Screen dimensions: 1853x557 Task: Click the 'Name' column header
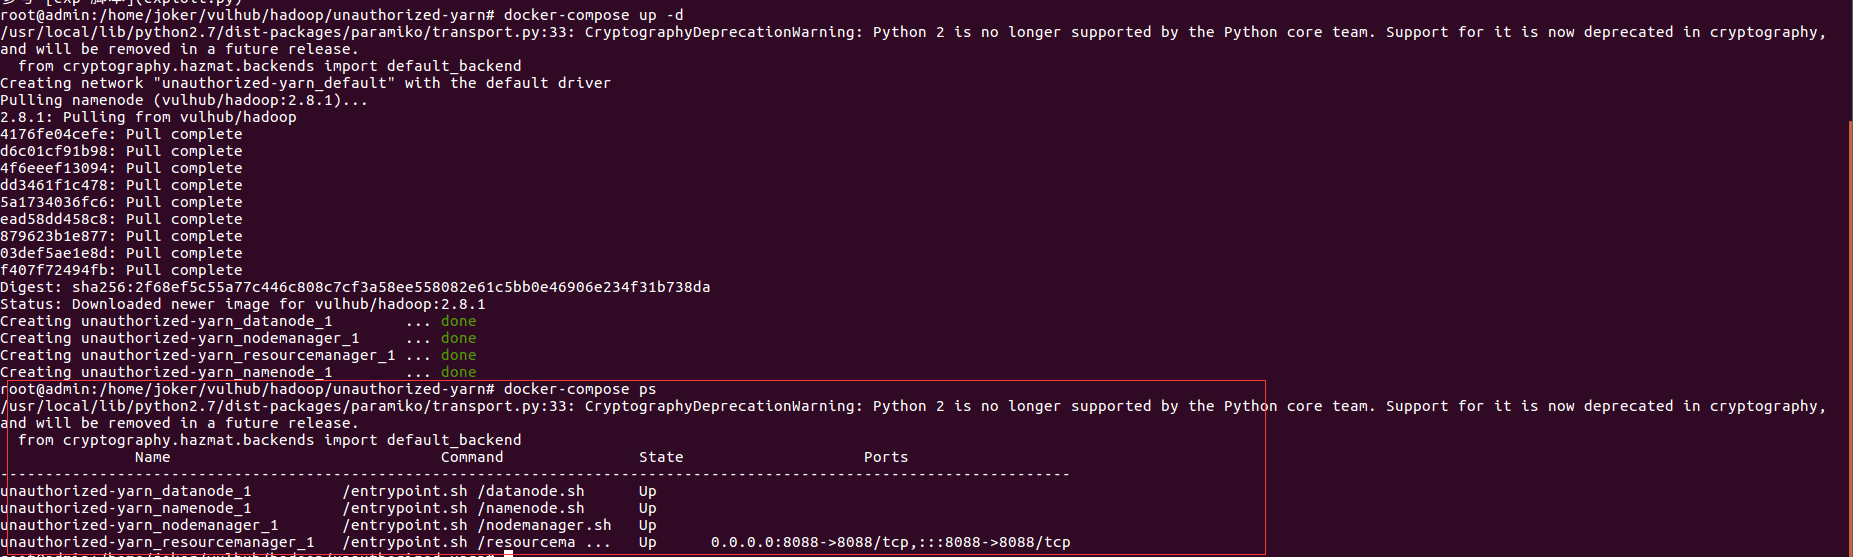click(x=153, y=457)
